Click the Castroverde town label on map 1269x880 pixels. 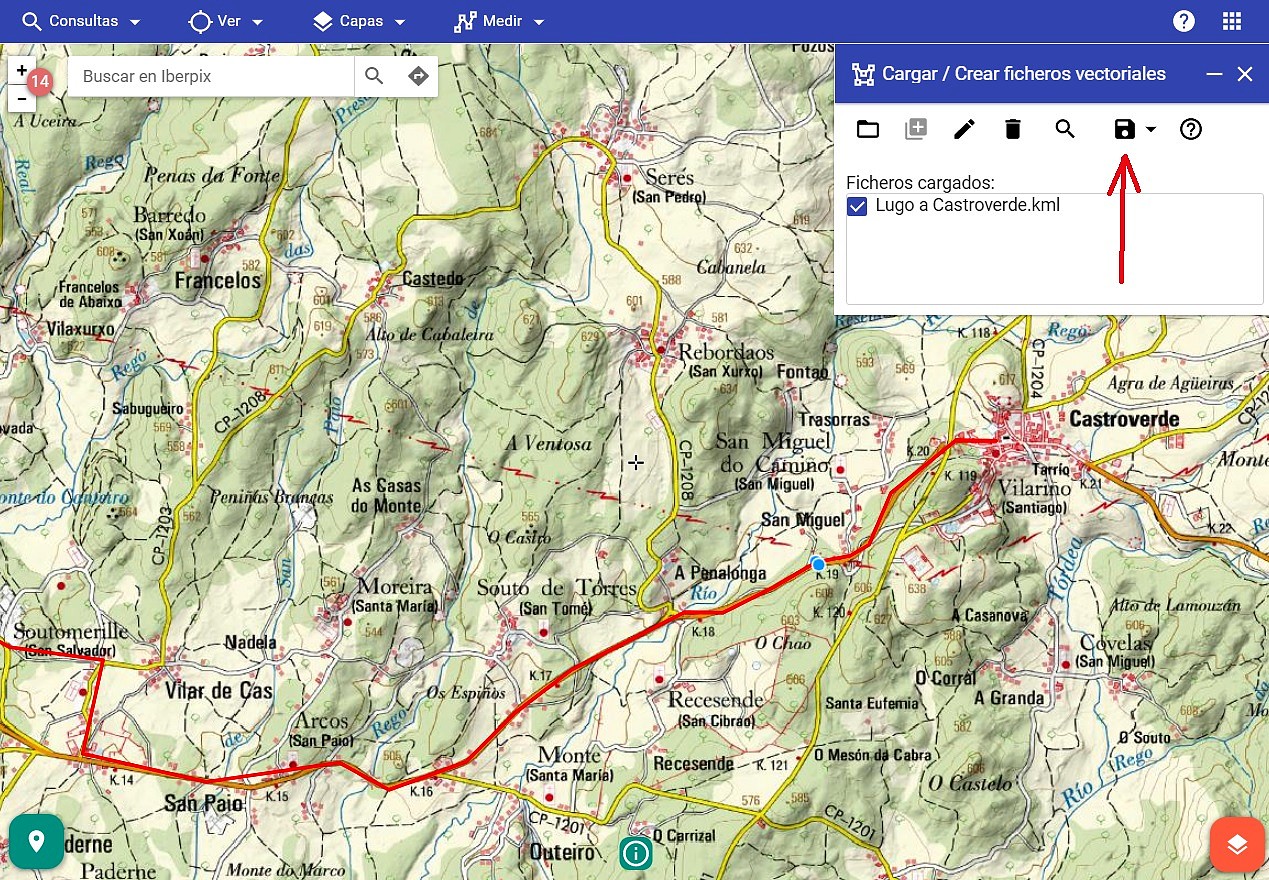1124,419
